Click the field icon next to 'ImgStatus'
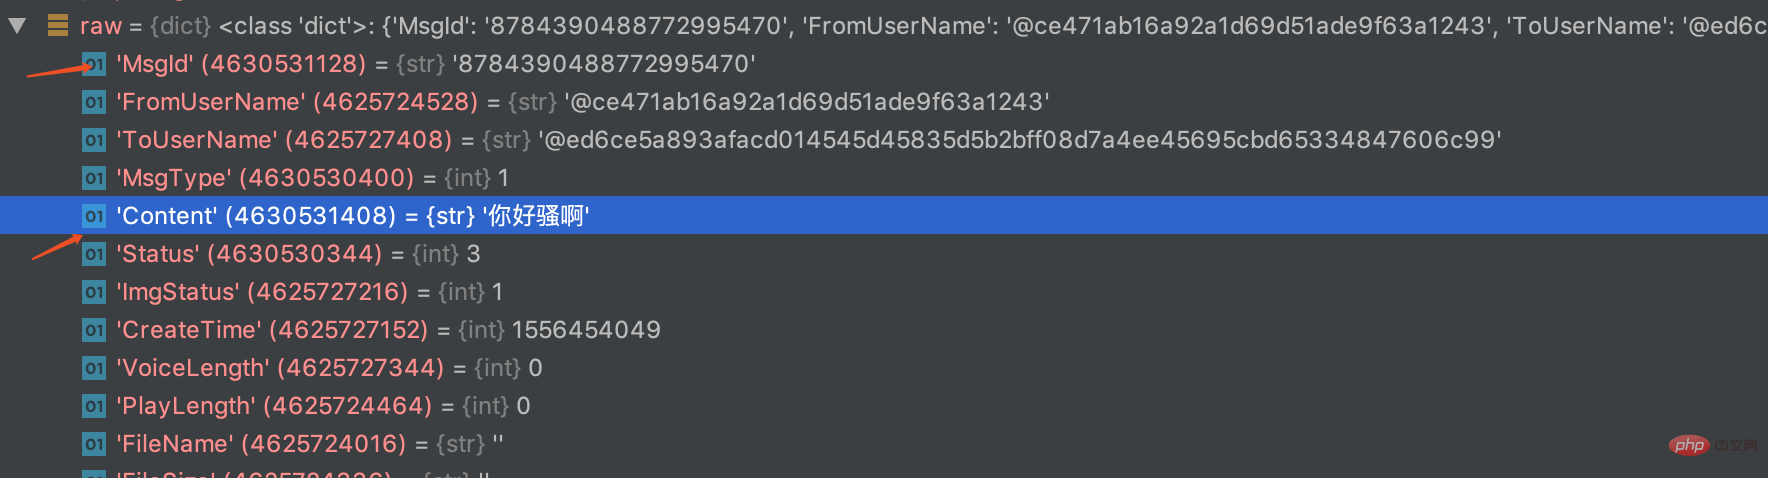The image size is (1768, 478). [94, 292]
